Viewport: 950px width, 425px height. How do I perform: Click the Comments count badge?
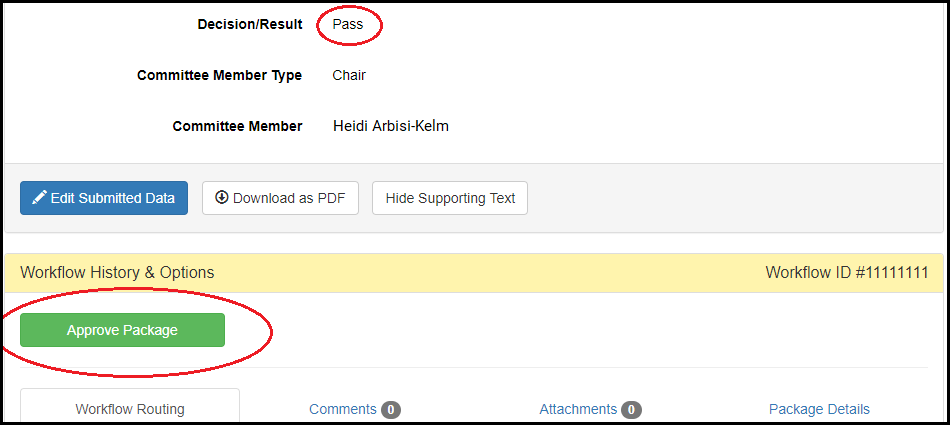point(391,409)
